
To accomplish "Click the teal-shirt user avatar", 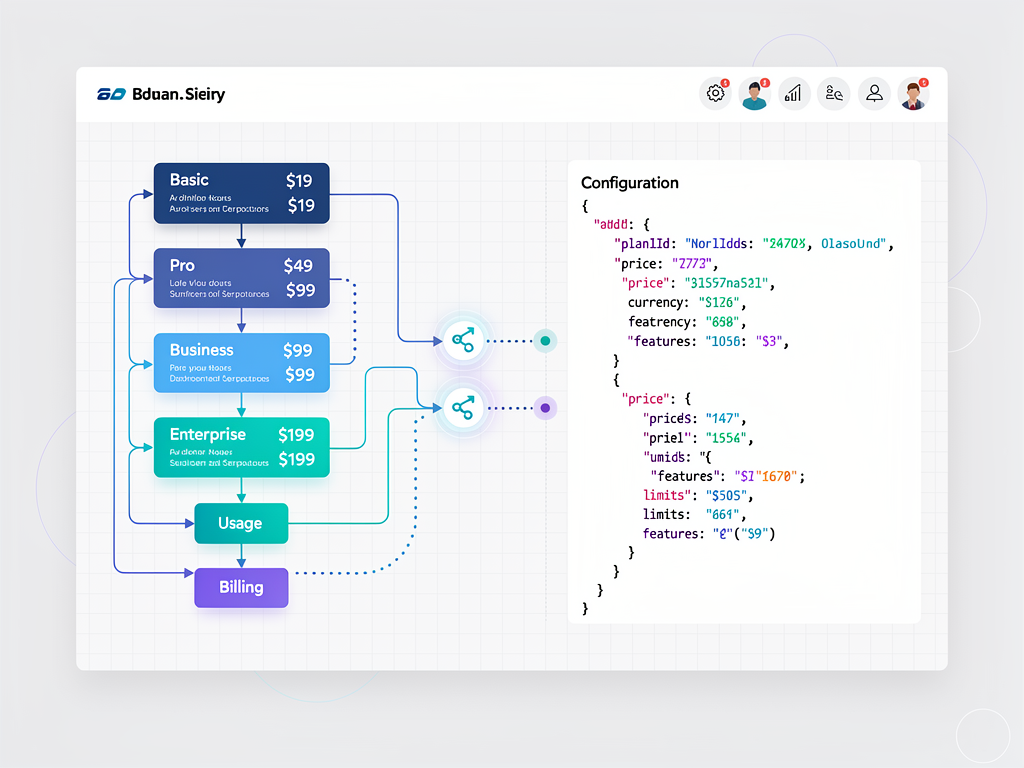I will (x=754, y=93).
